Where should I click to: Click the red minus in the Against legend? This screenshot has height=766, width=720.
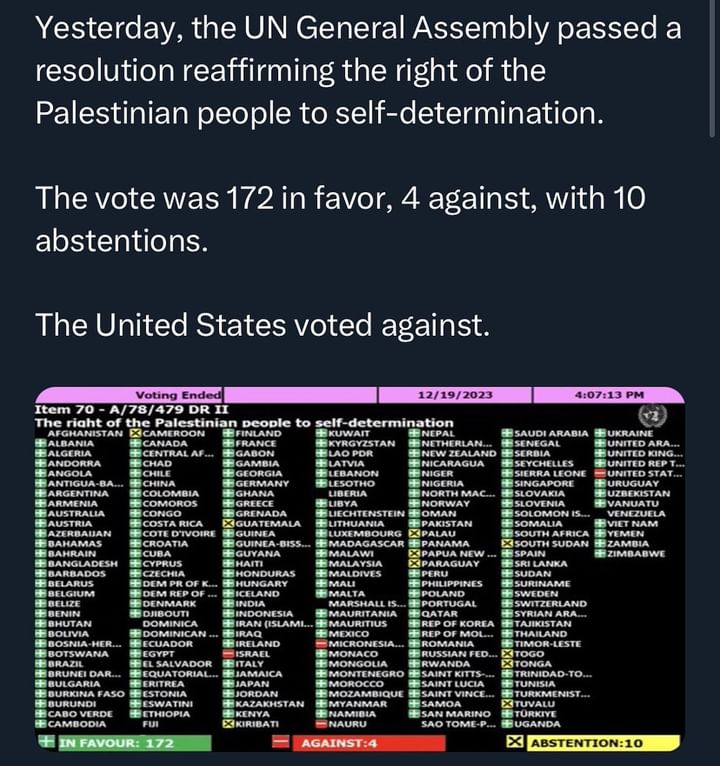[281, 743]
